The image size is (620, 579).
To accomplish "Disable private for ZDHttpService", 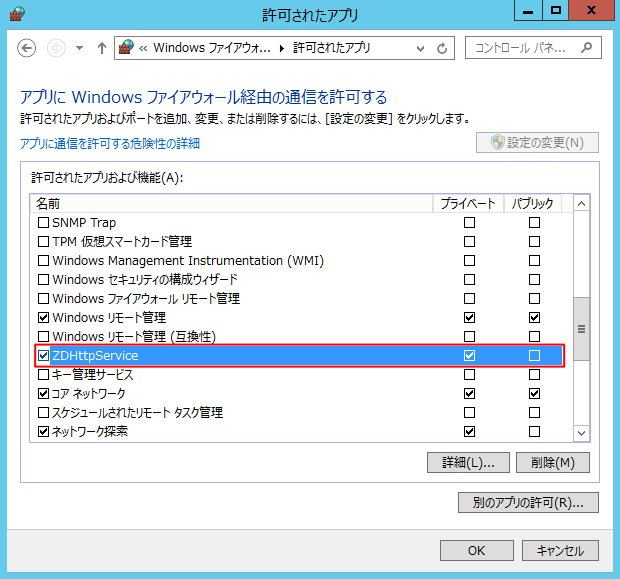I will point(469,356).
